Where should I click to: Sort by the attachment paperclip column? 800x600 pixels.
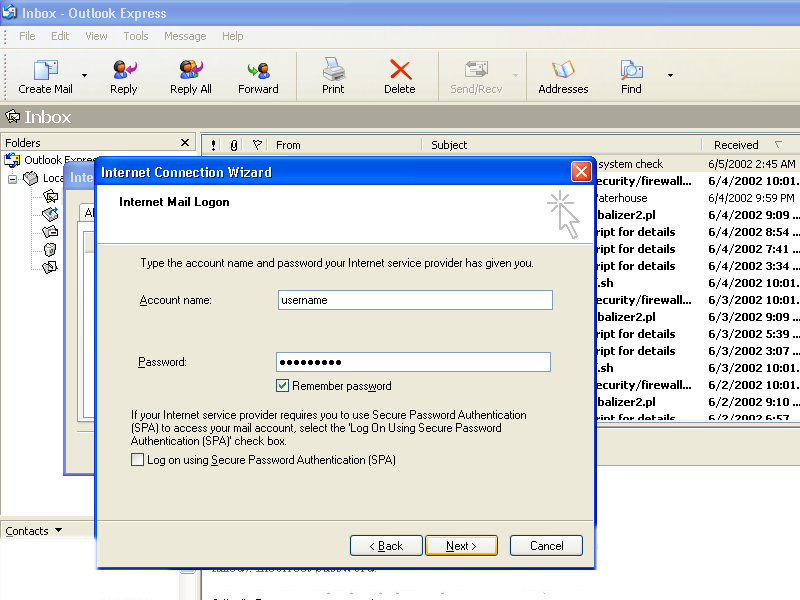233,145
